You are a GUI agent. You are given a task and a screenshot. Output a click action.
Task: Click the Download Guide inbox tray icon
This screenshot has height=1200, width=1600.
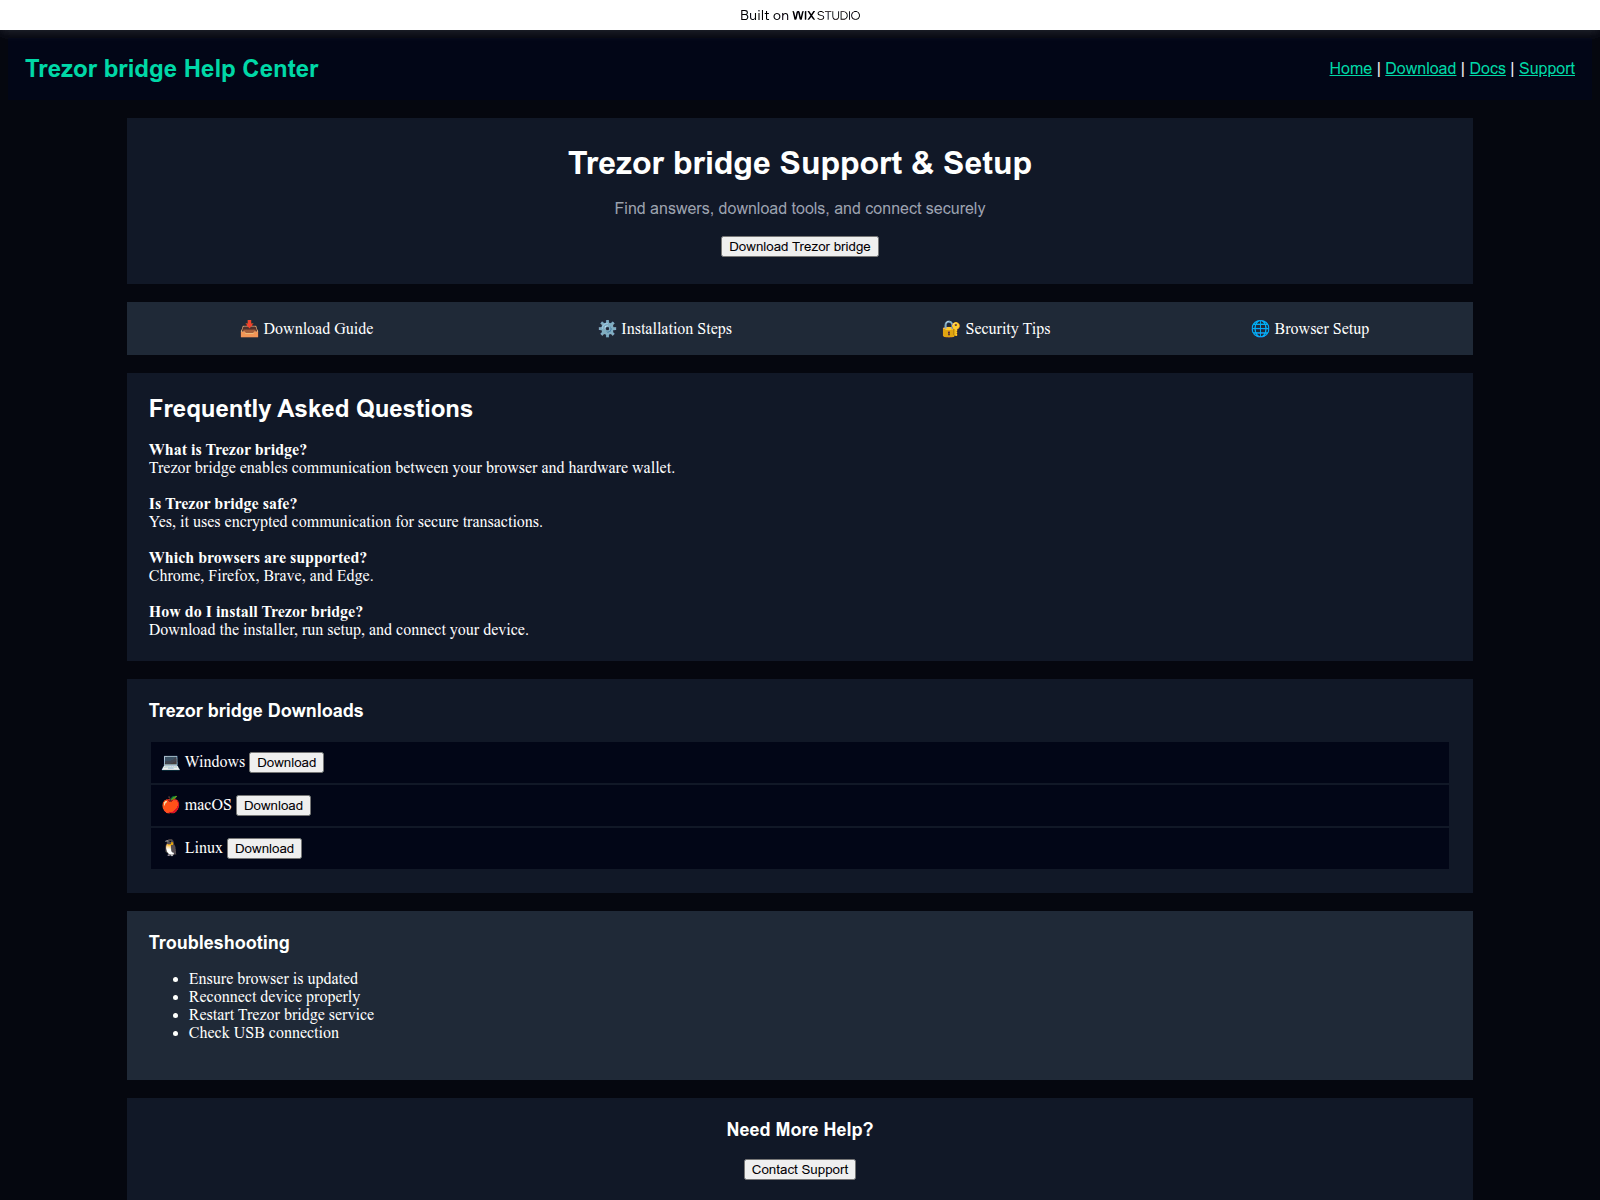point(249,329)
